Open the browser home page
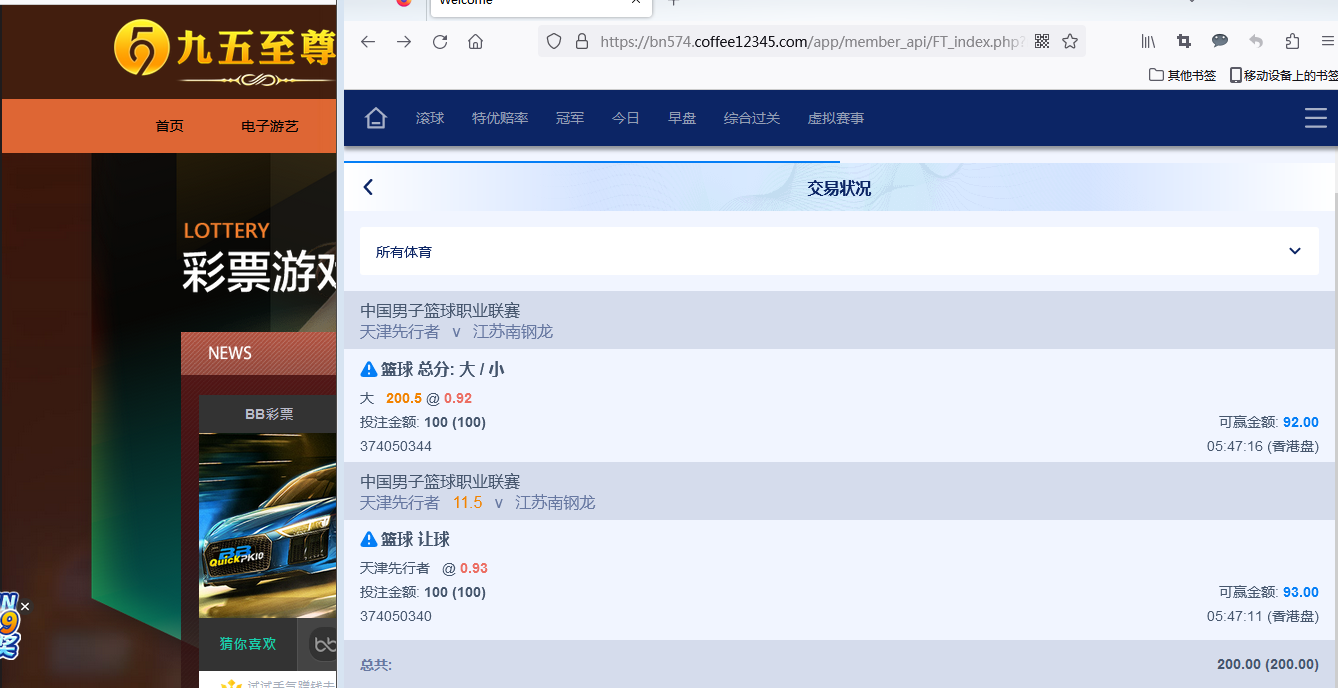Screen dimensions: 1338x688 point(476,41)
